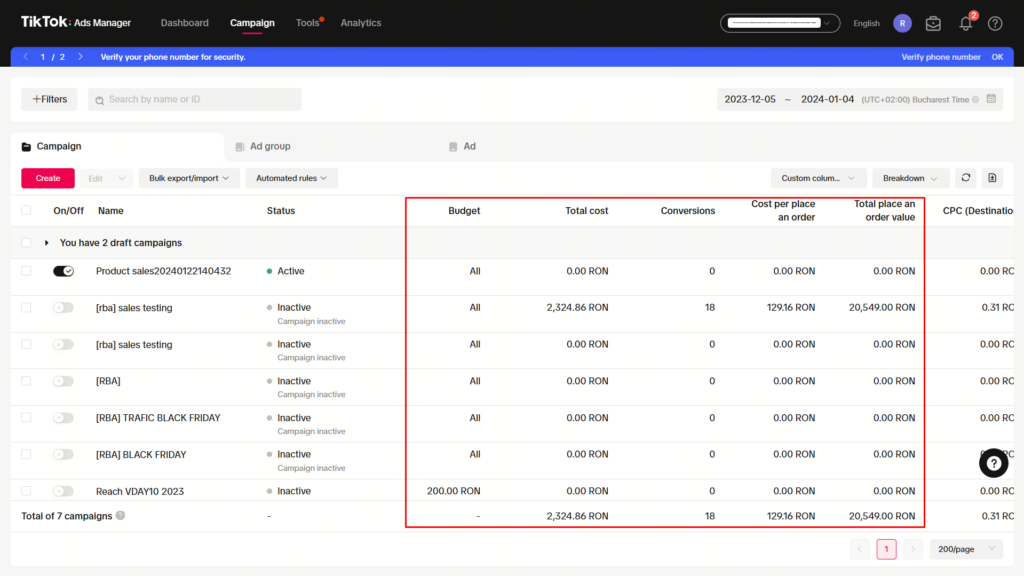The image size is (1024, 576).
Task: Go to next banner message arrow
Action: (x=80, y=57)
